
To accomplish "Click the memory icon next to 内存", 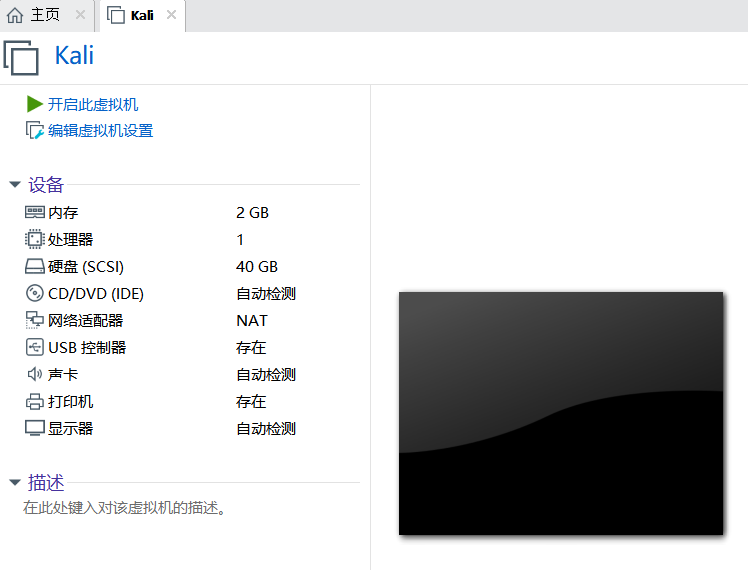I will click(35, 212).
